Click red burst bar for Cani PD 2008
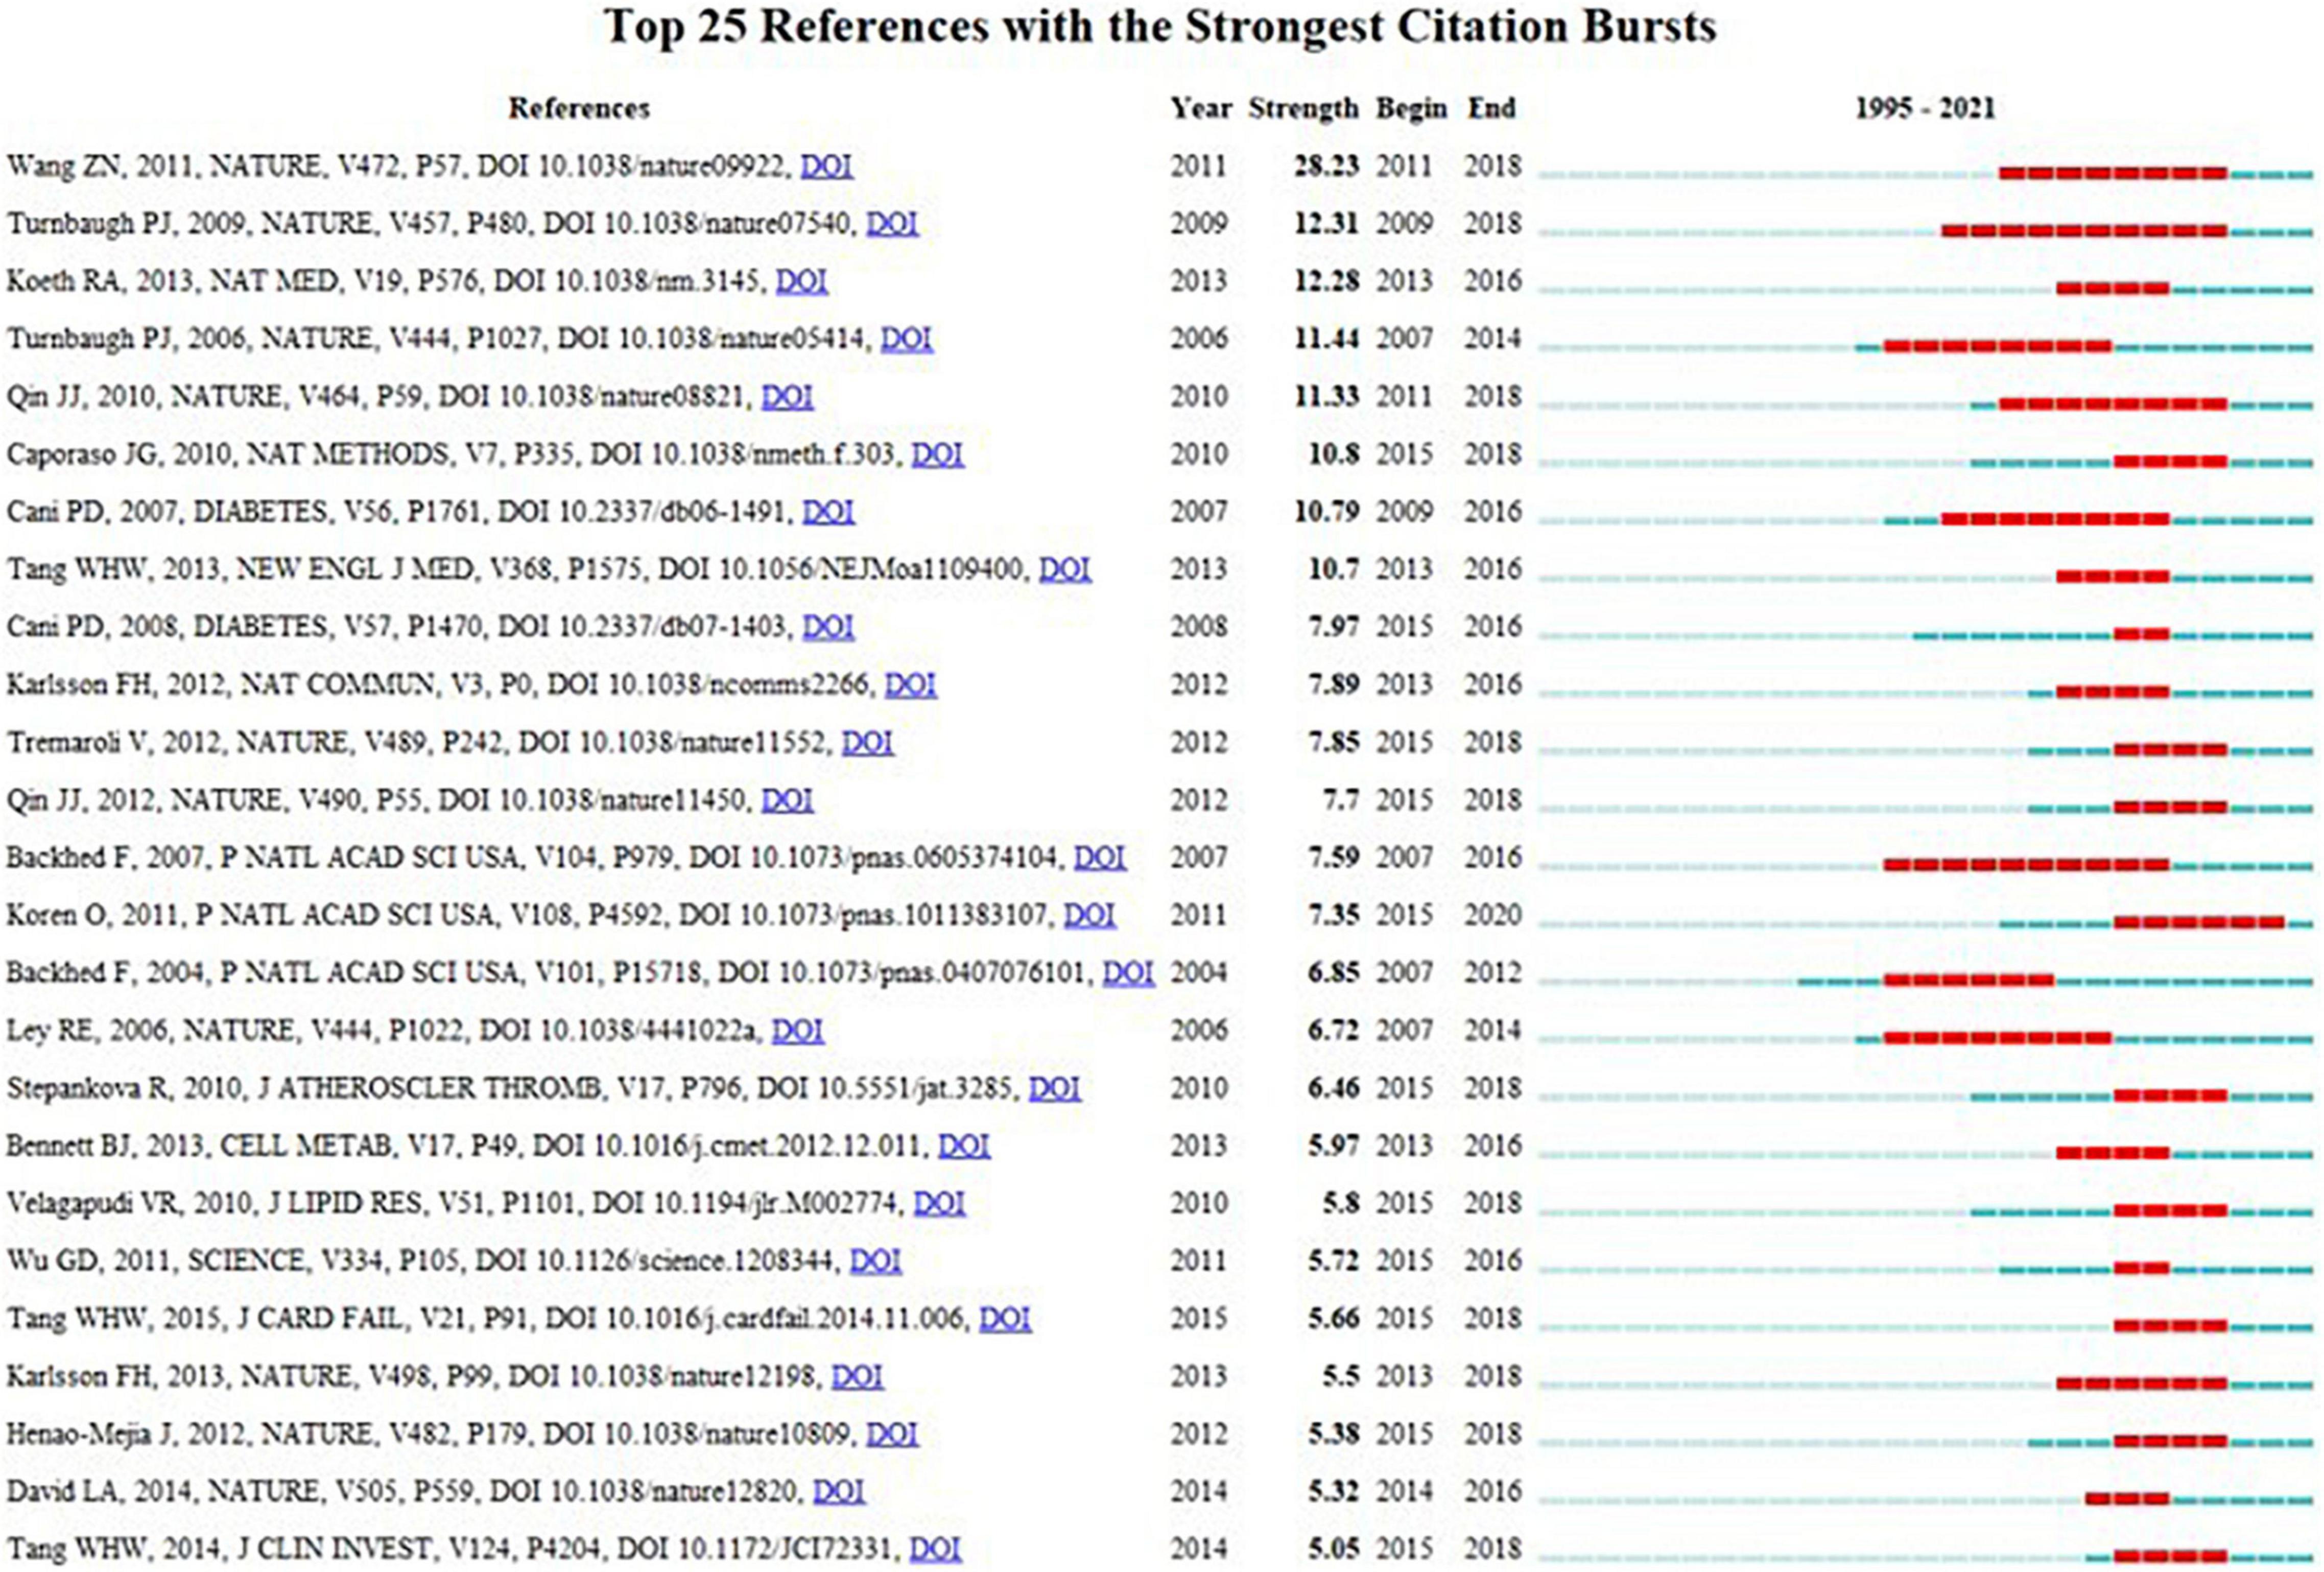 tap(2142, 635)
